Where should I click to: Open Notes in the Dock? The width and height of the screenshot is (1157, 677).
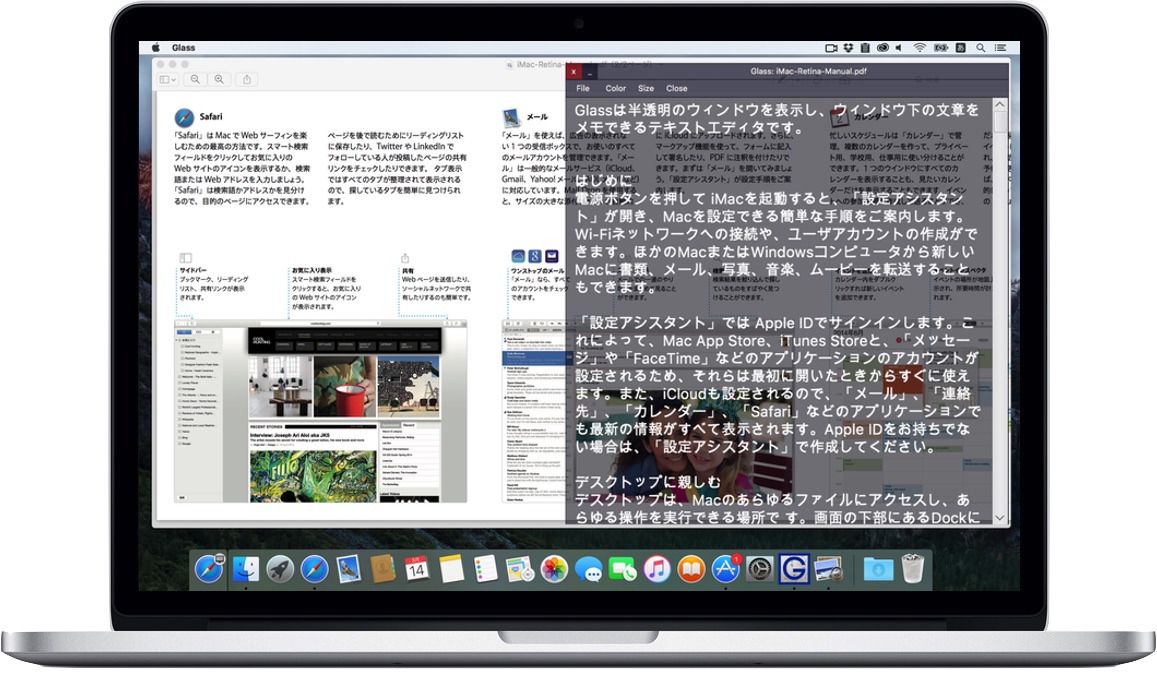point(451,569)
